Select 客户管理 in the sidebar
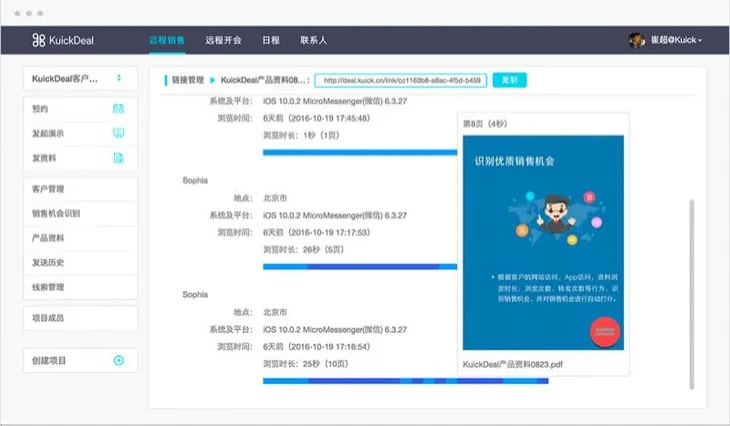Image resolution: width=730 pixels, height=426 pixels. [x=81, y=189]
